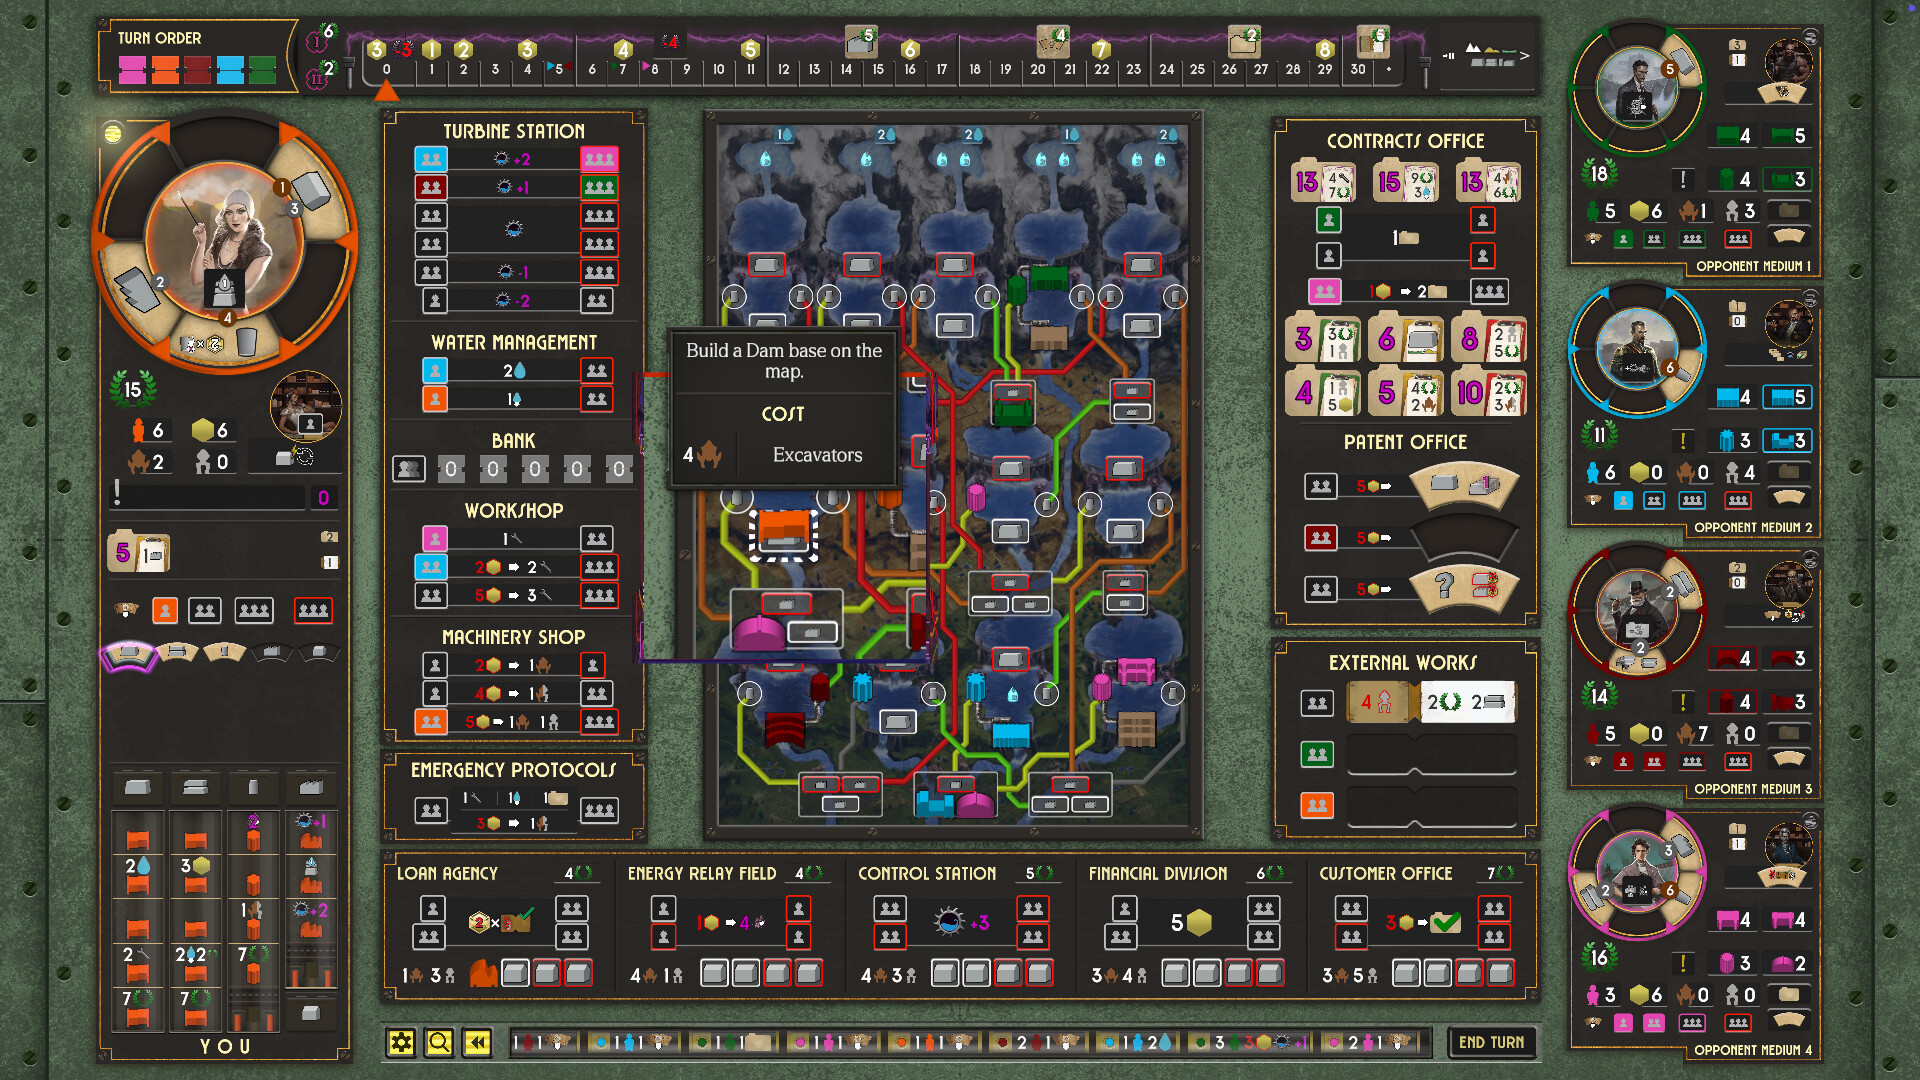Click the rewind history icon
The width and height of the screenshot is (1920, 1080).
pos(477,1041)
